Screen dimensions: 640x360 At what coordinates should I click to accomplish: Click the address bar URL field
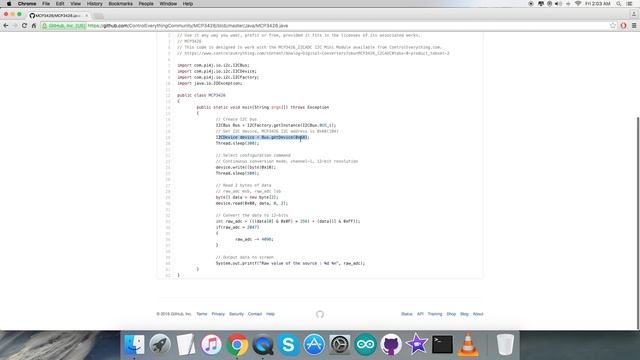(327, 26)
